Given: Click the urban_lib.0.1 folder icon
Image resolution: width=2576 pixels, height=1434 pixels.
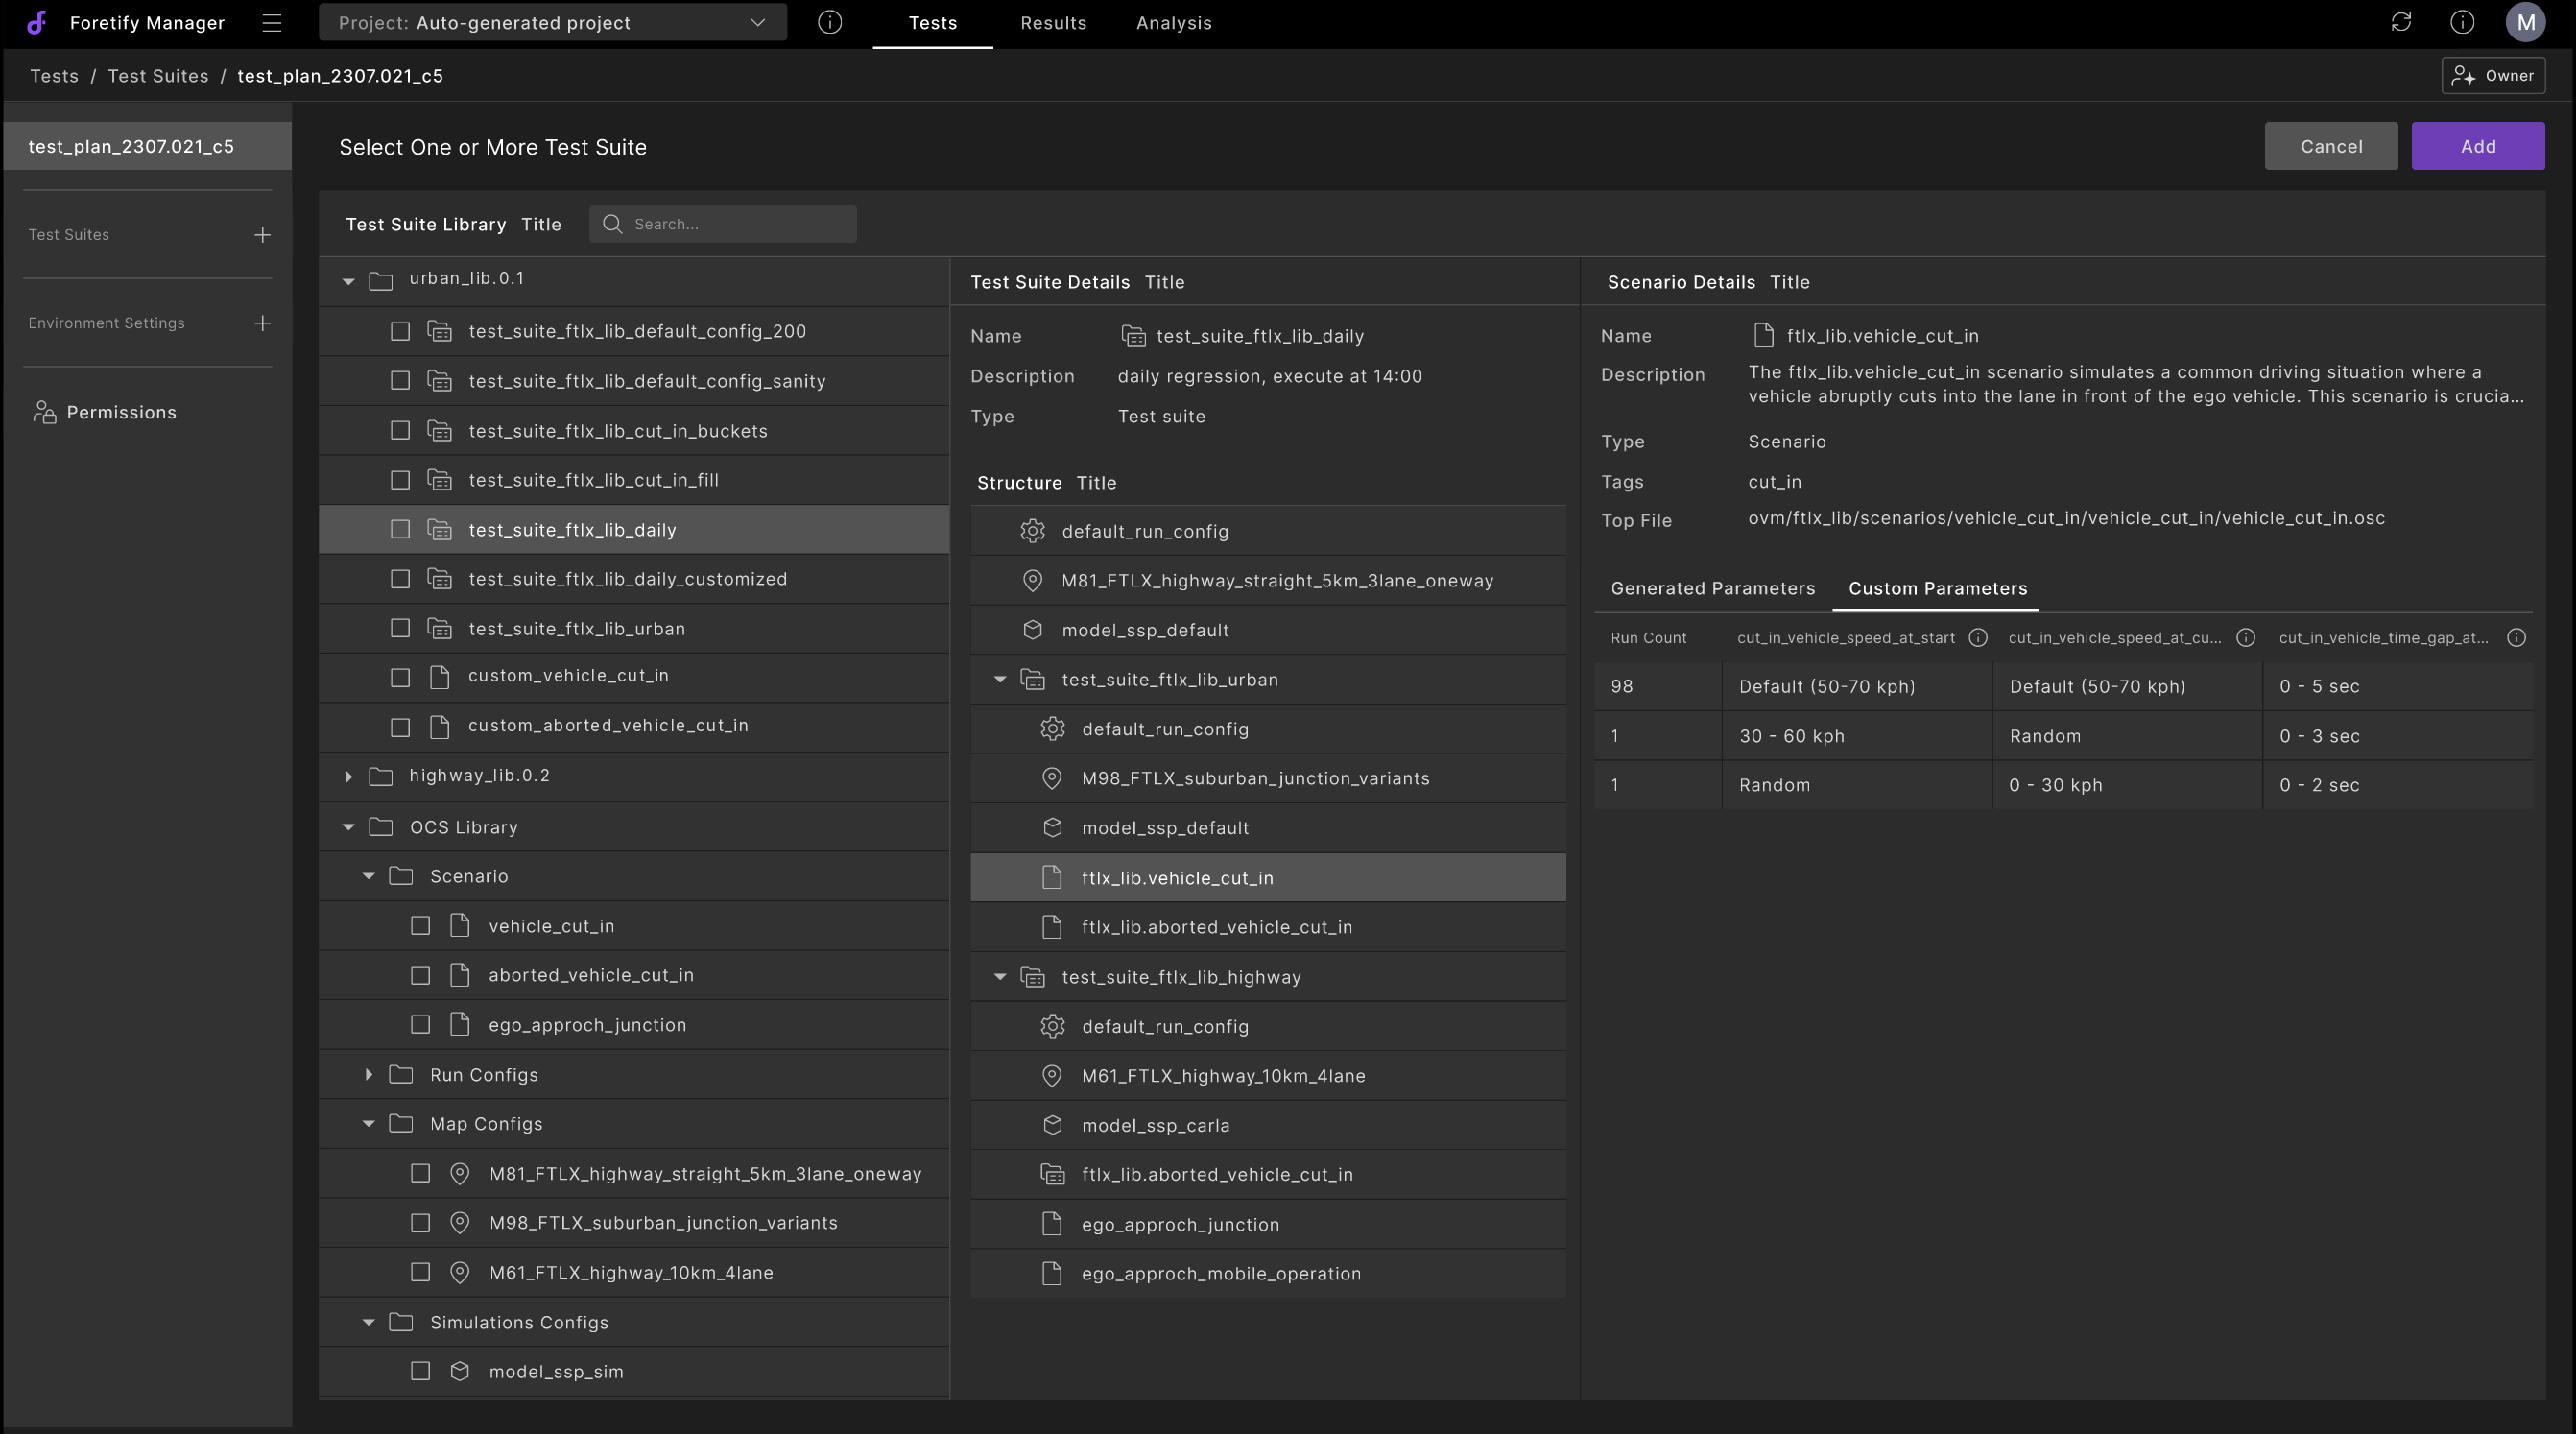Looking at the screenshot, I should pyautogui.click(x=380, y=280).
